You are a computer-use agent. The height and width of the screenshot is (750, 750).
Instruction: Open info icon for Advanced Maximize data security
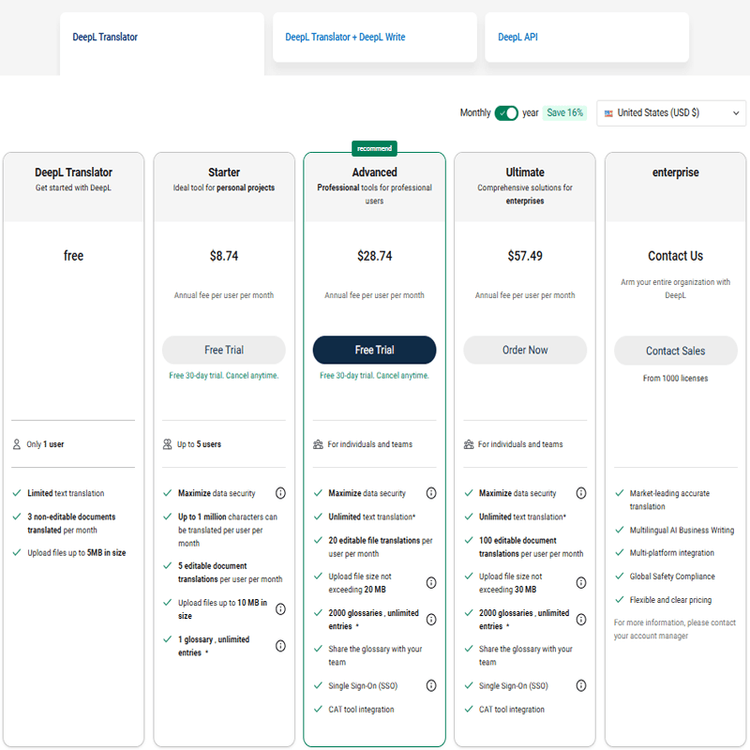click(x=431, y=493)
